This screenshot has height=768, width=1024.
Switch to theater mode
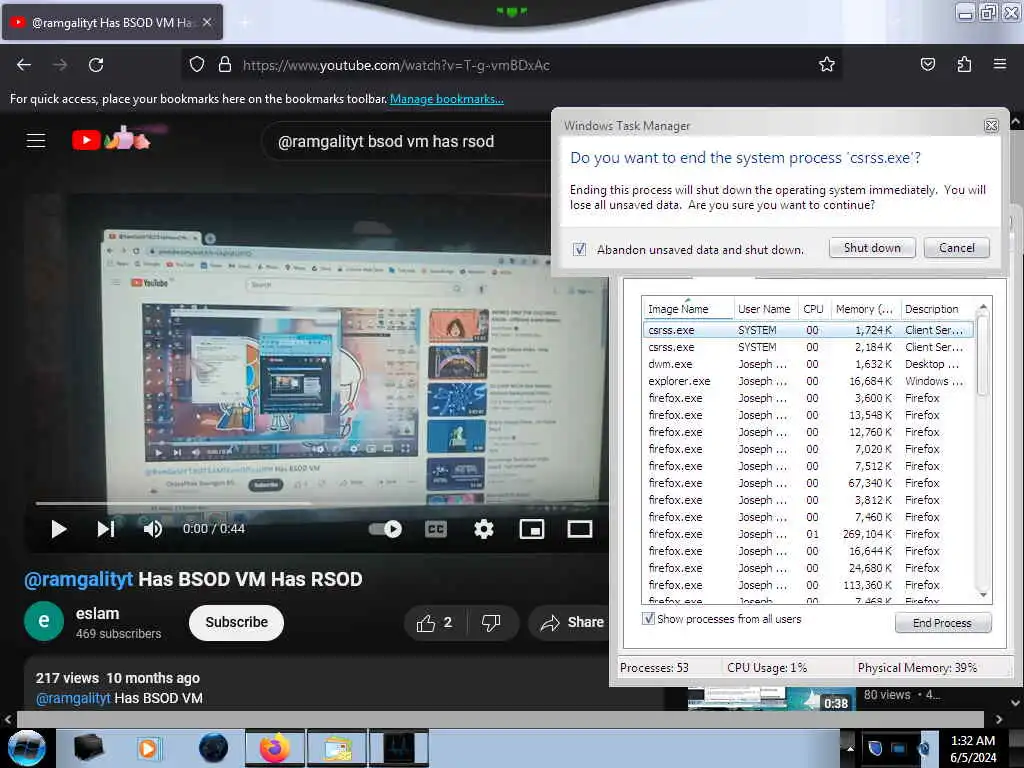tap(579, 529)
